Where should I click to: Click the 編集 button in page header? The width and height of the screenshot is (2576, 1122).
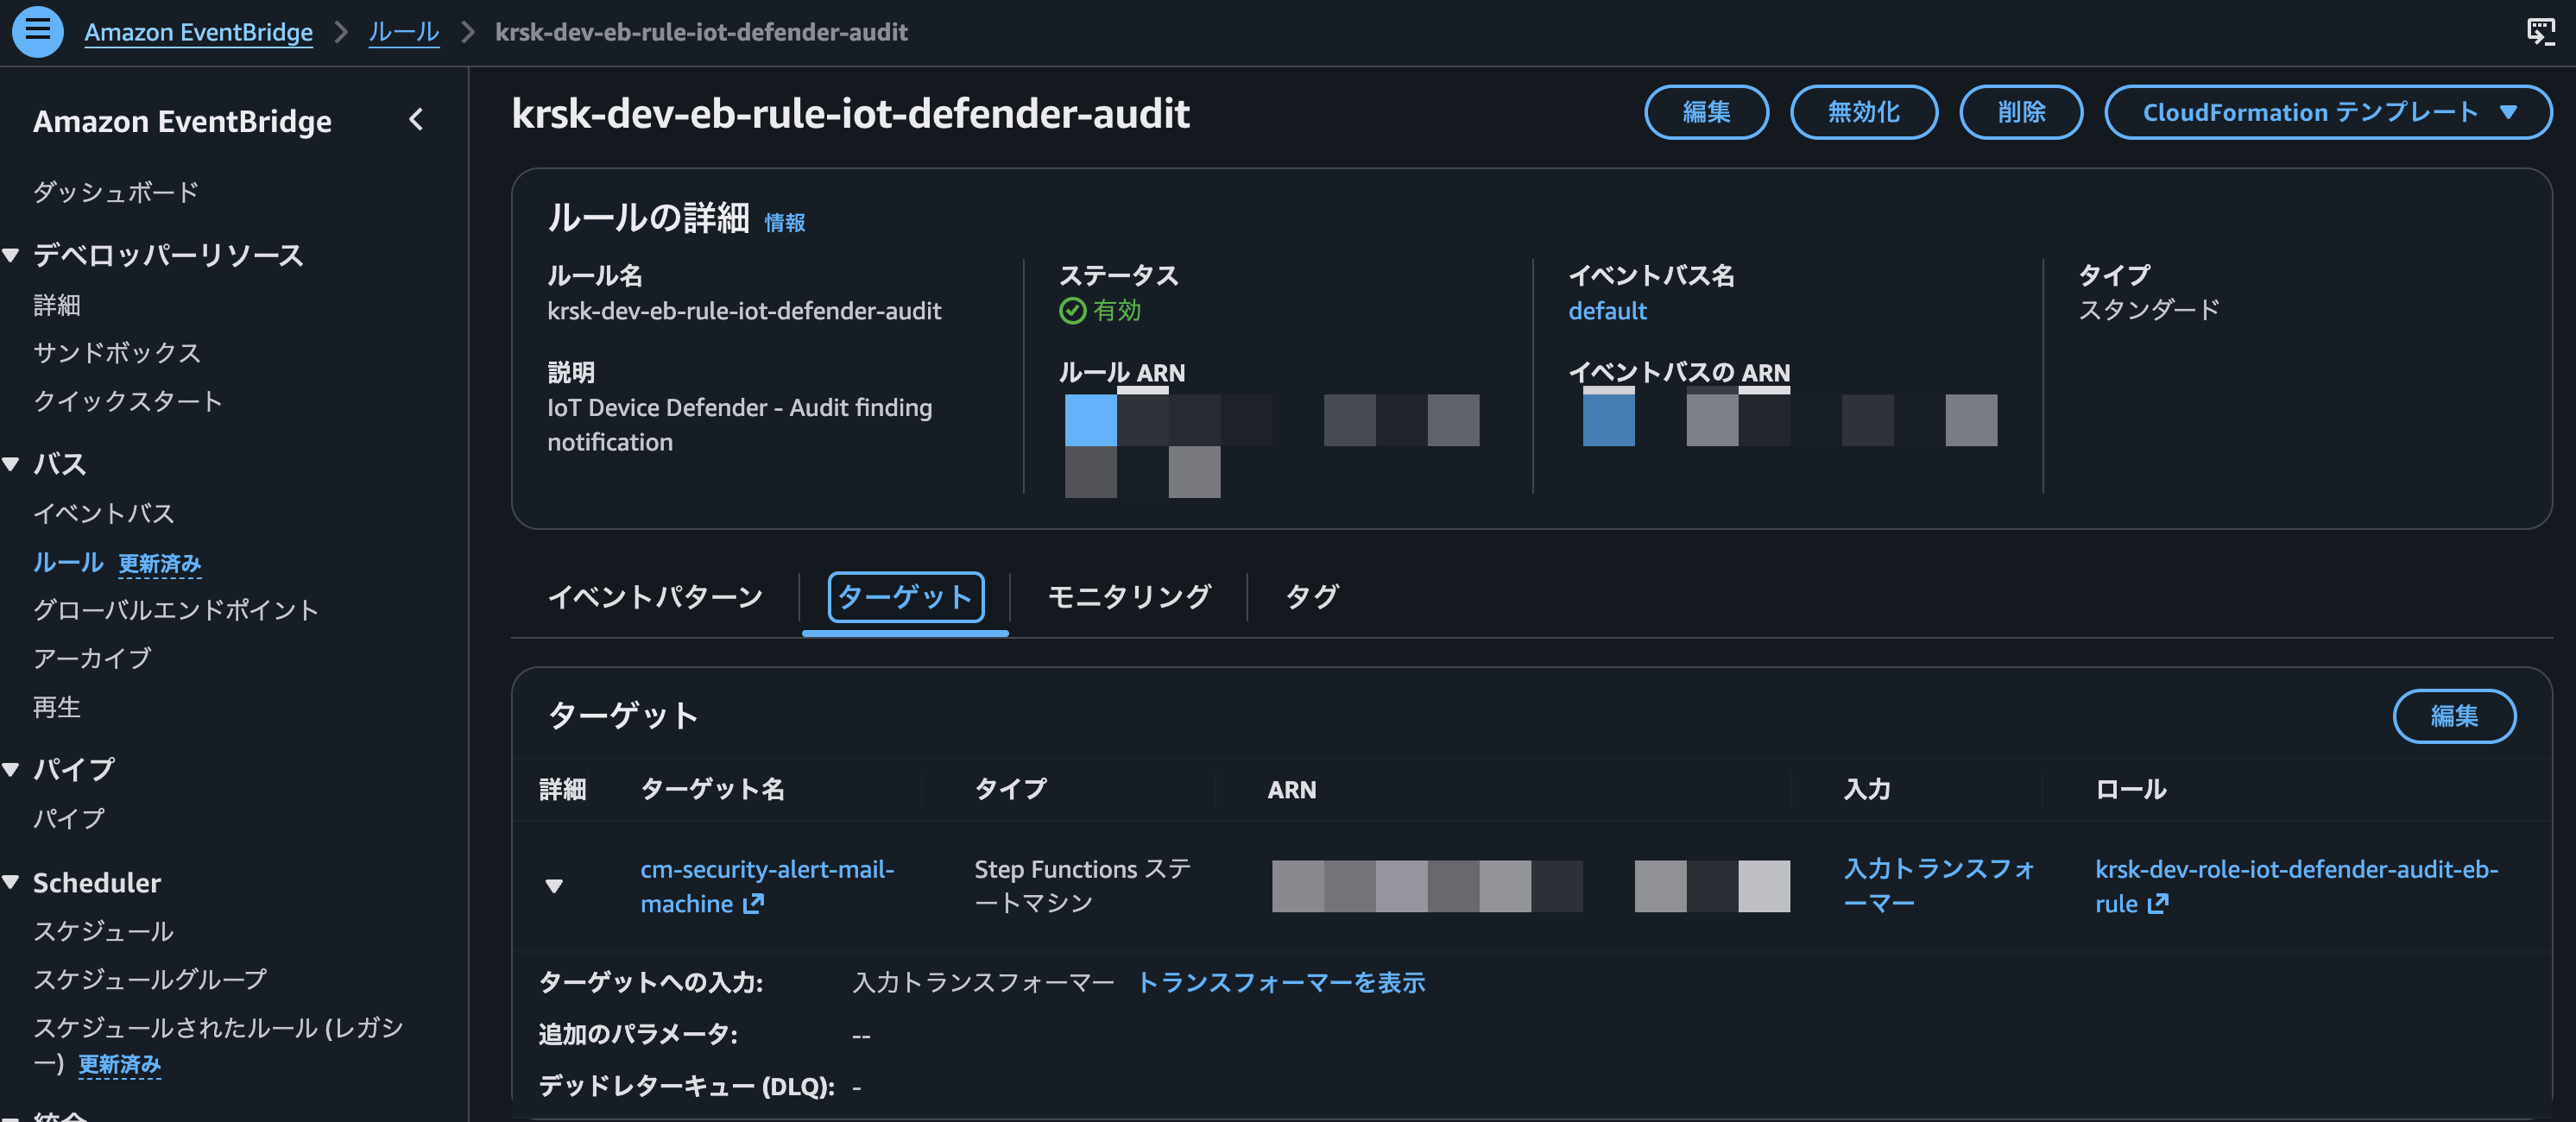tap(1706, 112)
